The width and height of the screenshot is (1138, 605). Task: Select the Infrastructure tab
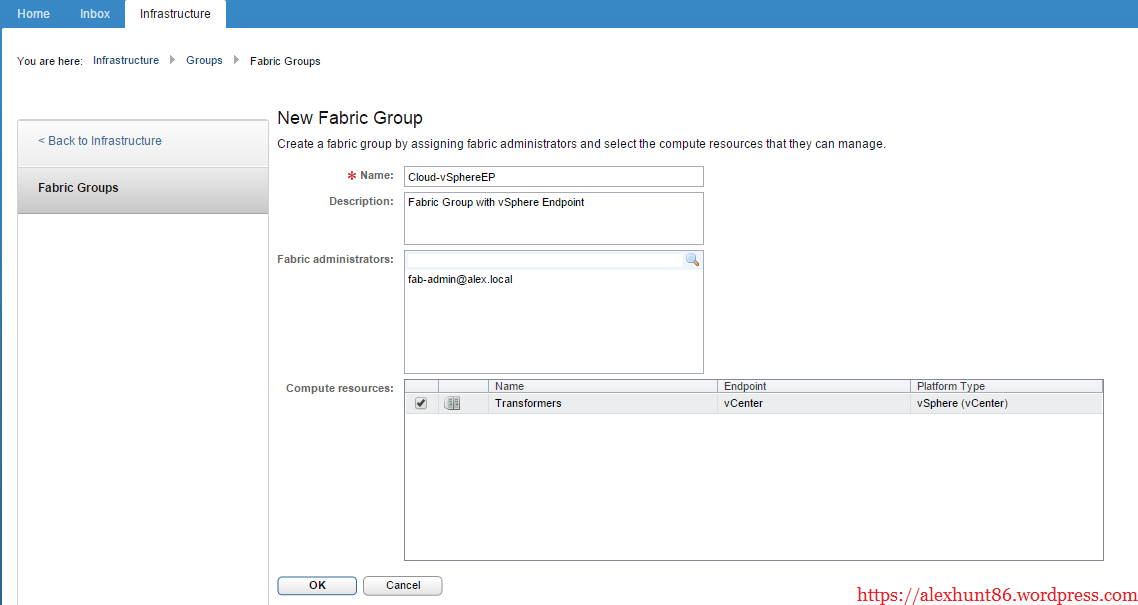(x=175, y=14)
